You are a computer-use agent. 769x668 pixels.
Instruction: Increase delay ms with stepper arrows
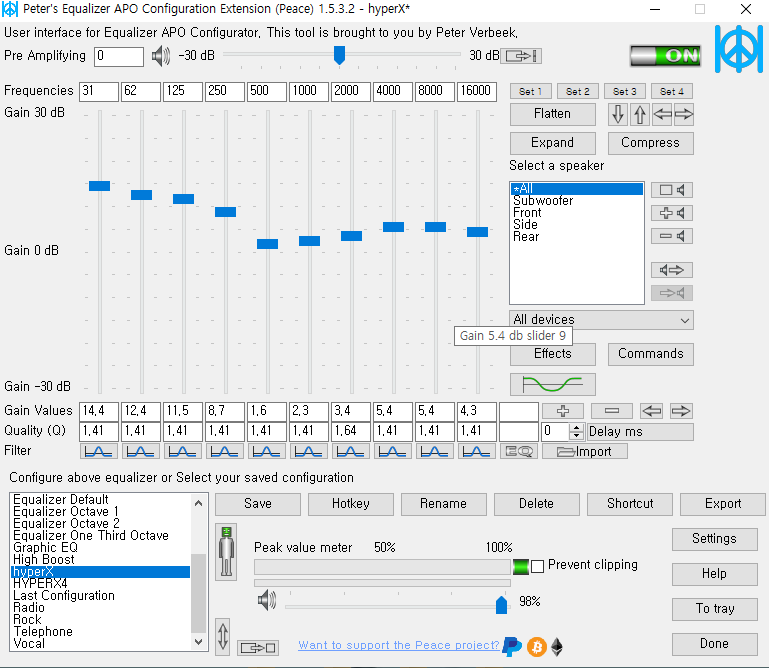coord(577,428)
